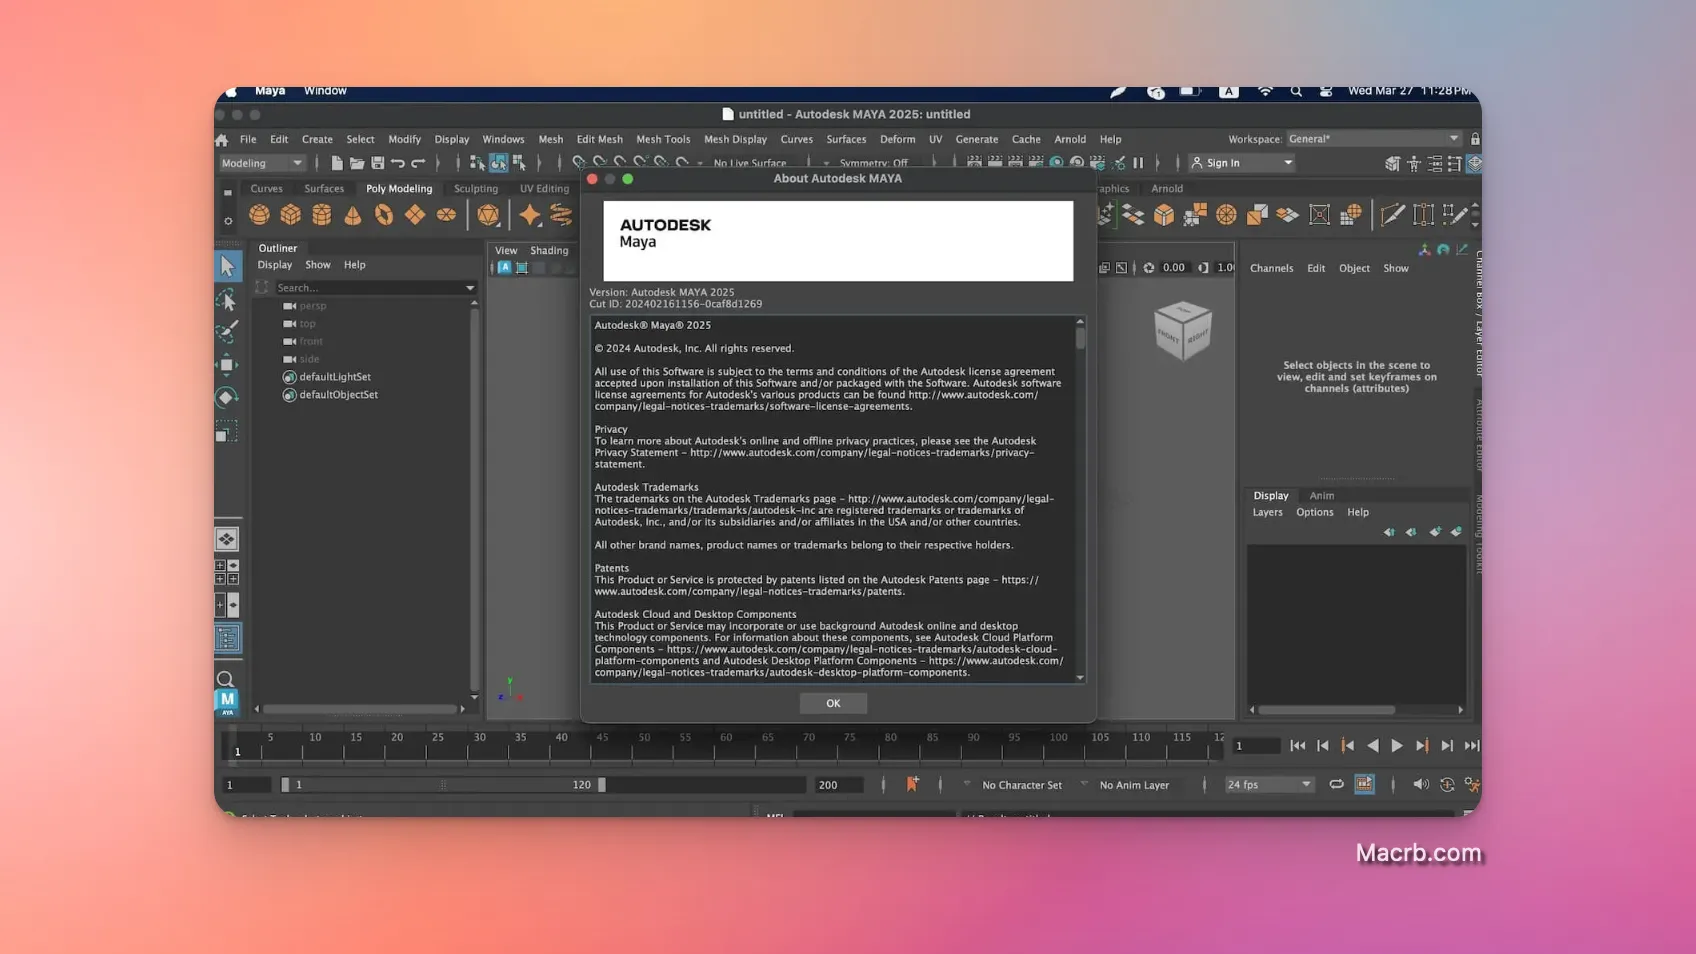Create a polygon cone from the shelf
This screenshot has height=954, width=1696.
[x=353, y=215]
